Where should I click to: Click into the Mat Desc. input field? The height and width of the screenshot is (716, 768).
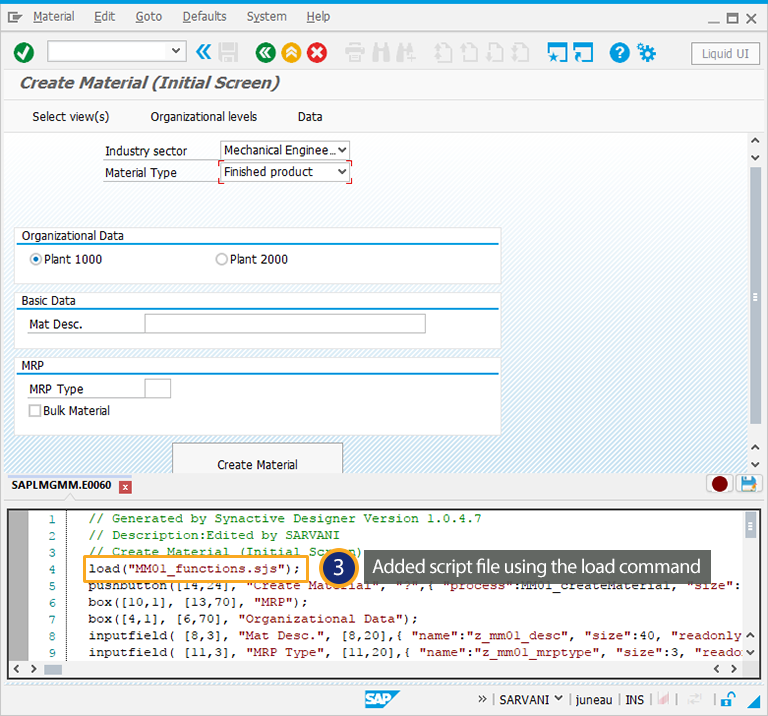pos(285,324)
